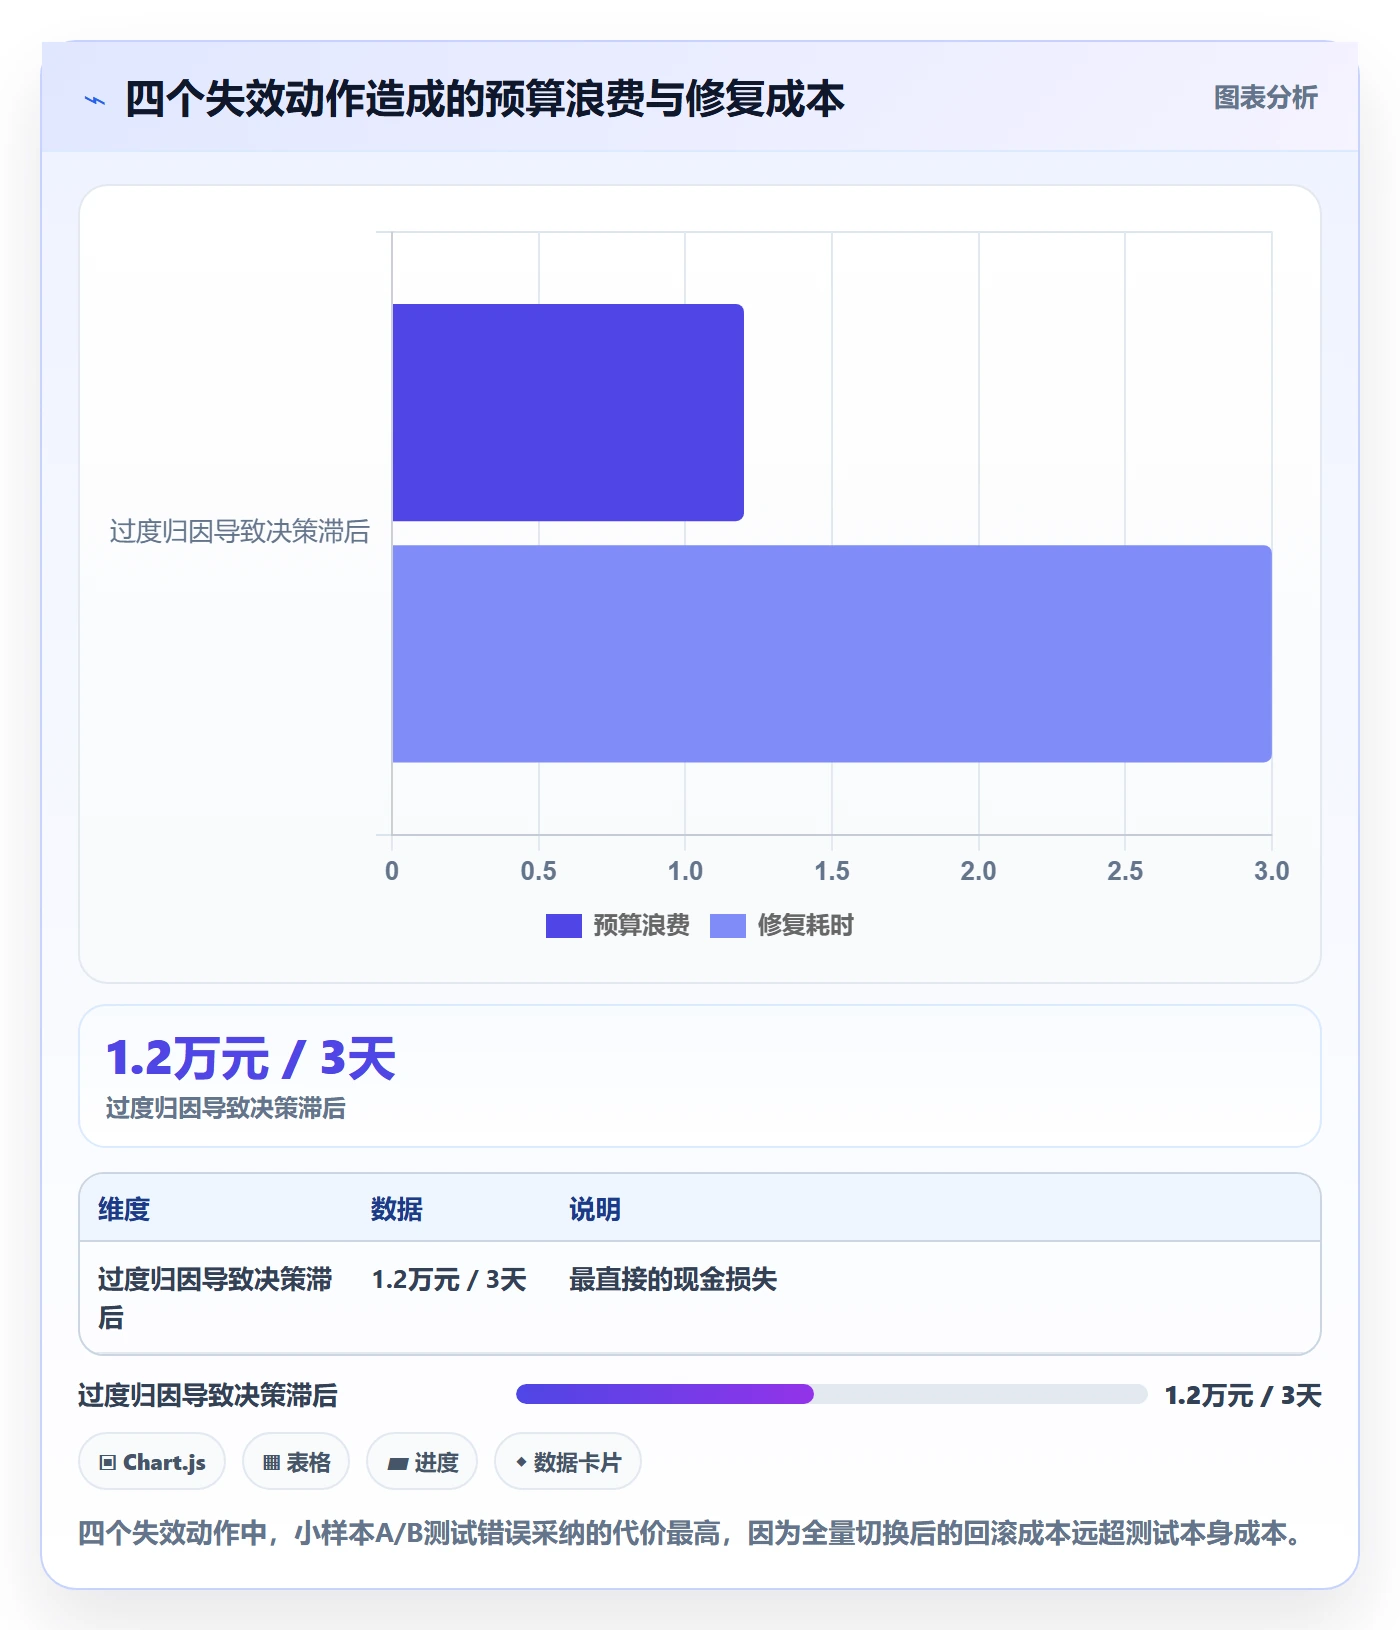Toggle the 预算浪费 legend swatch
Image resolution: width=1400 pixels, height=1630 pixels.
point(563,926)
